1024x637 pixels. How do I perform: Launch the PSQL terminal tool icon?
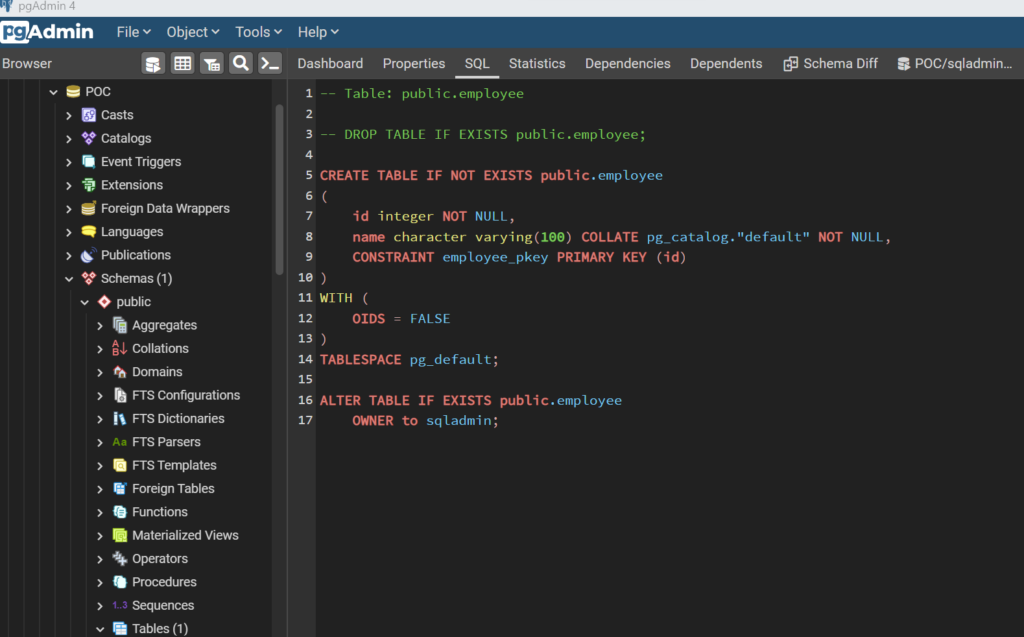(x=268, y=63)
